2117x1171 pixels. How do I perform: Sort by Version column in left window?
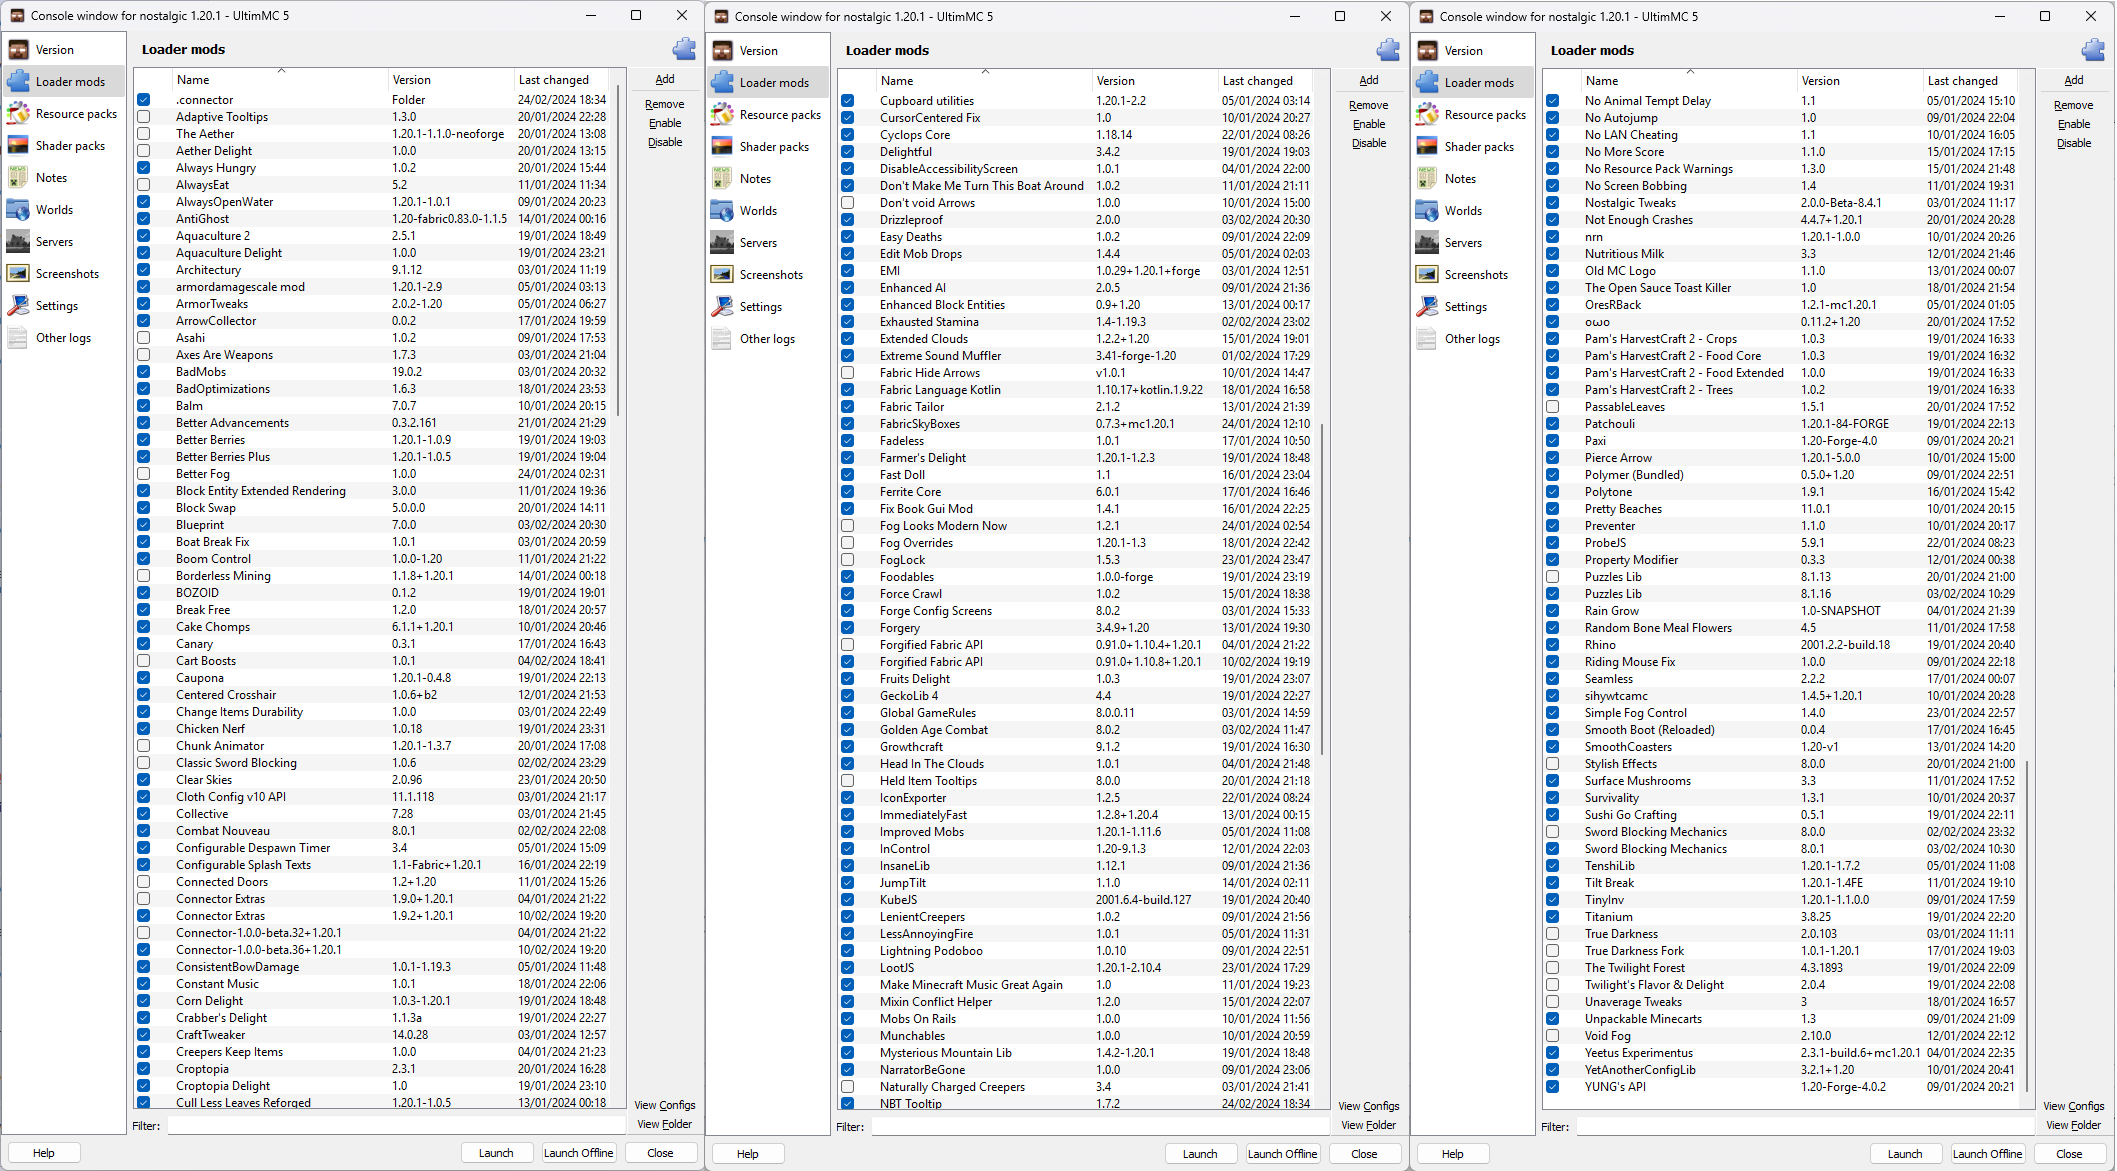[451, 80]
